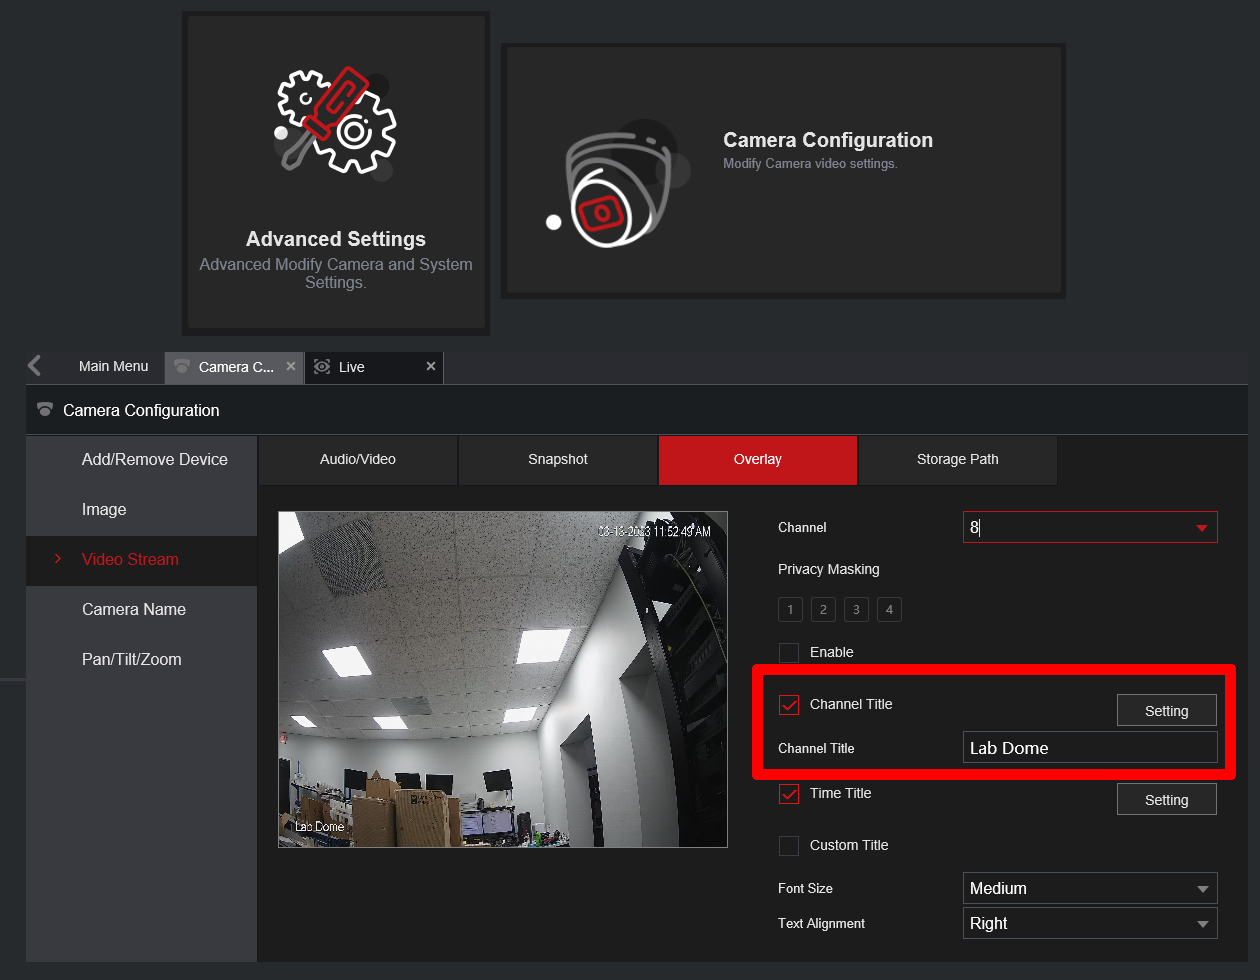
Task: Uncheck the Channel Title checkbox
Action: point(789,704)
